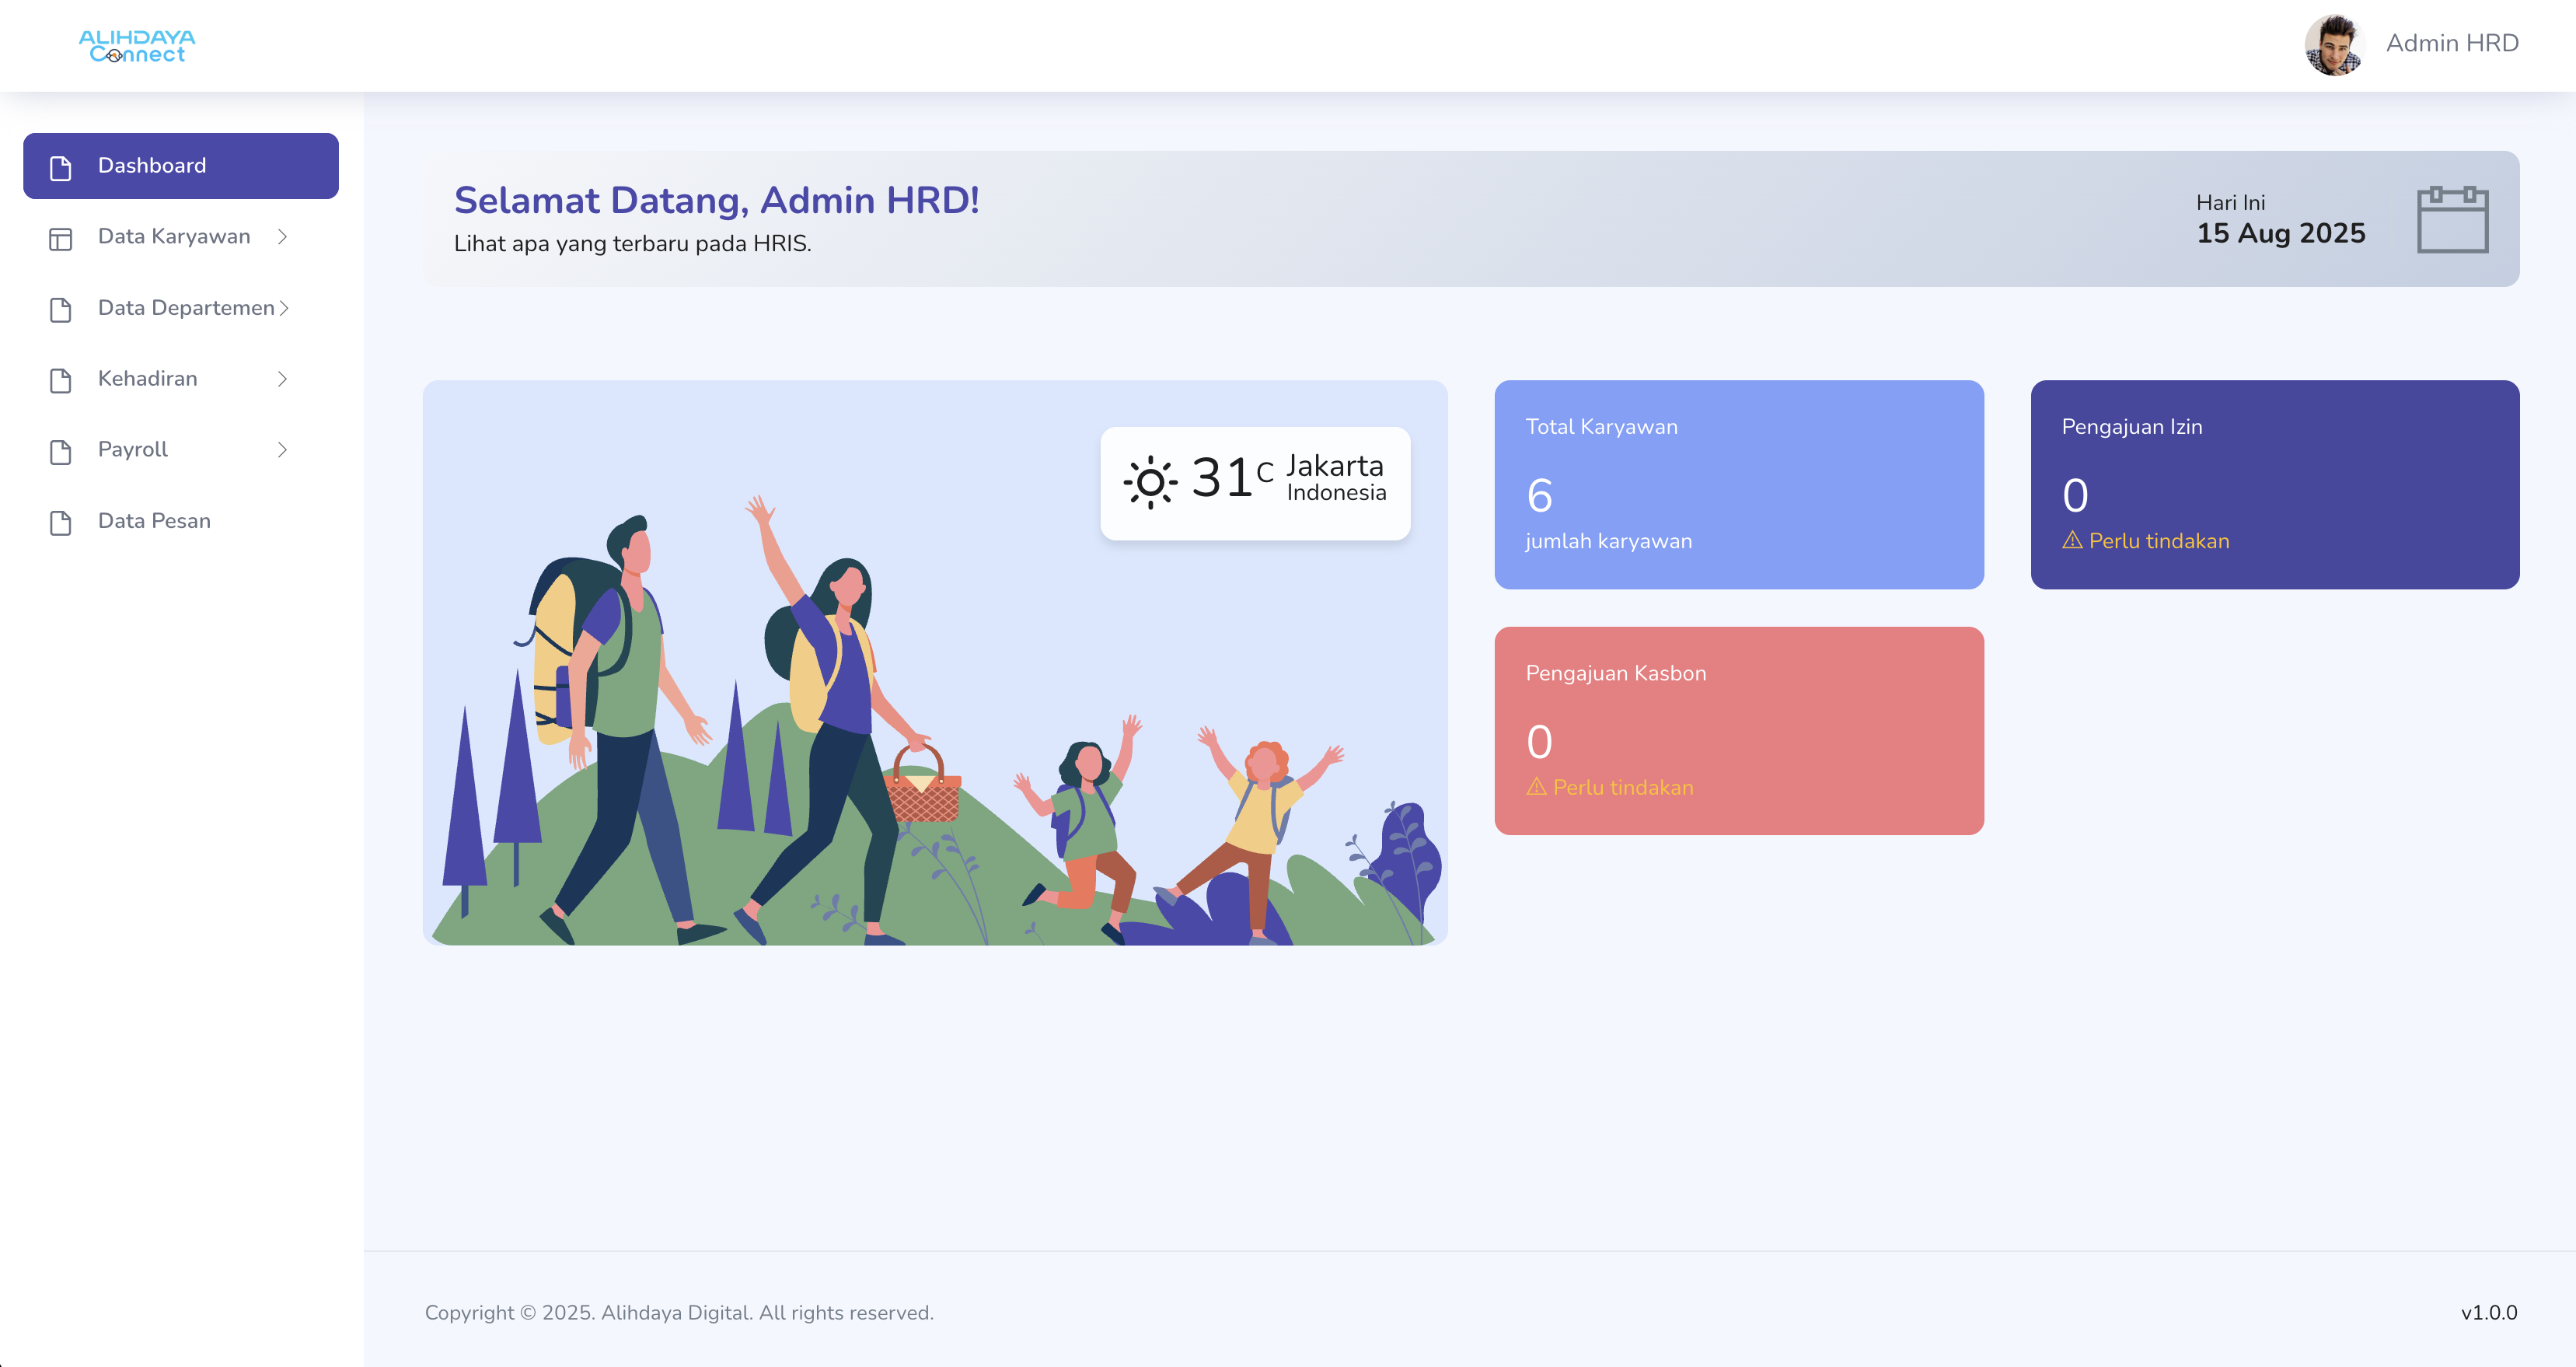Viewport: 2576px width, 1367px height.
Task: Select Data Pesan from the sidebar
Action: [x=154, y=521]
